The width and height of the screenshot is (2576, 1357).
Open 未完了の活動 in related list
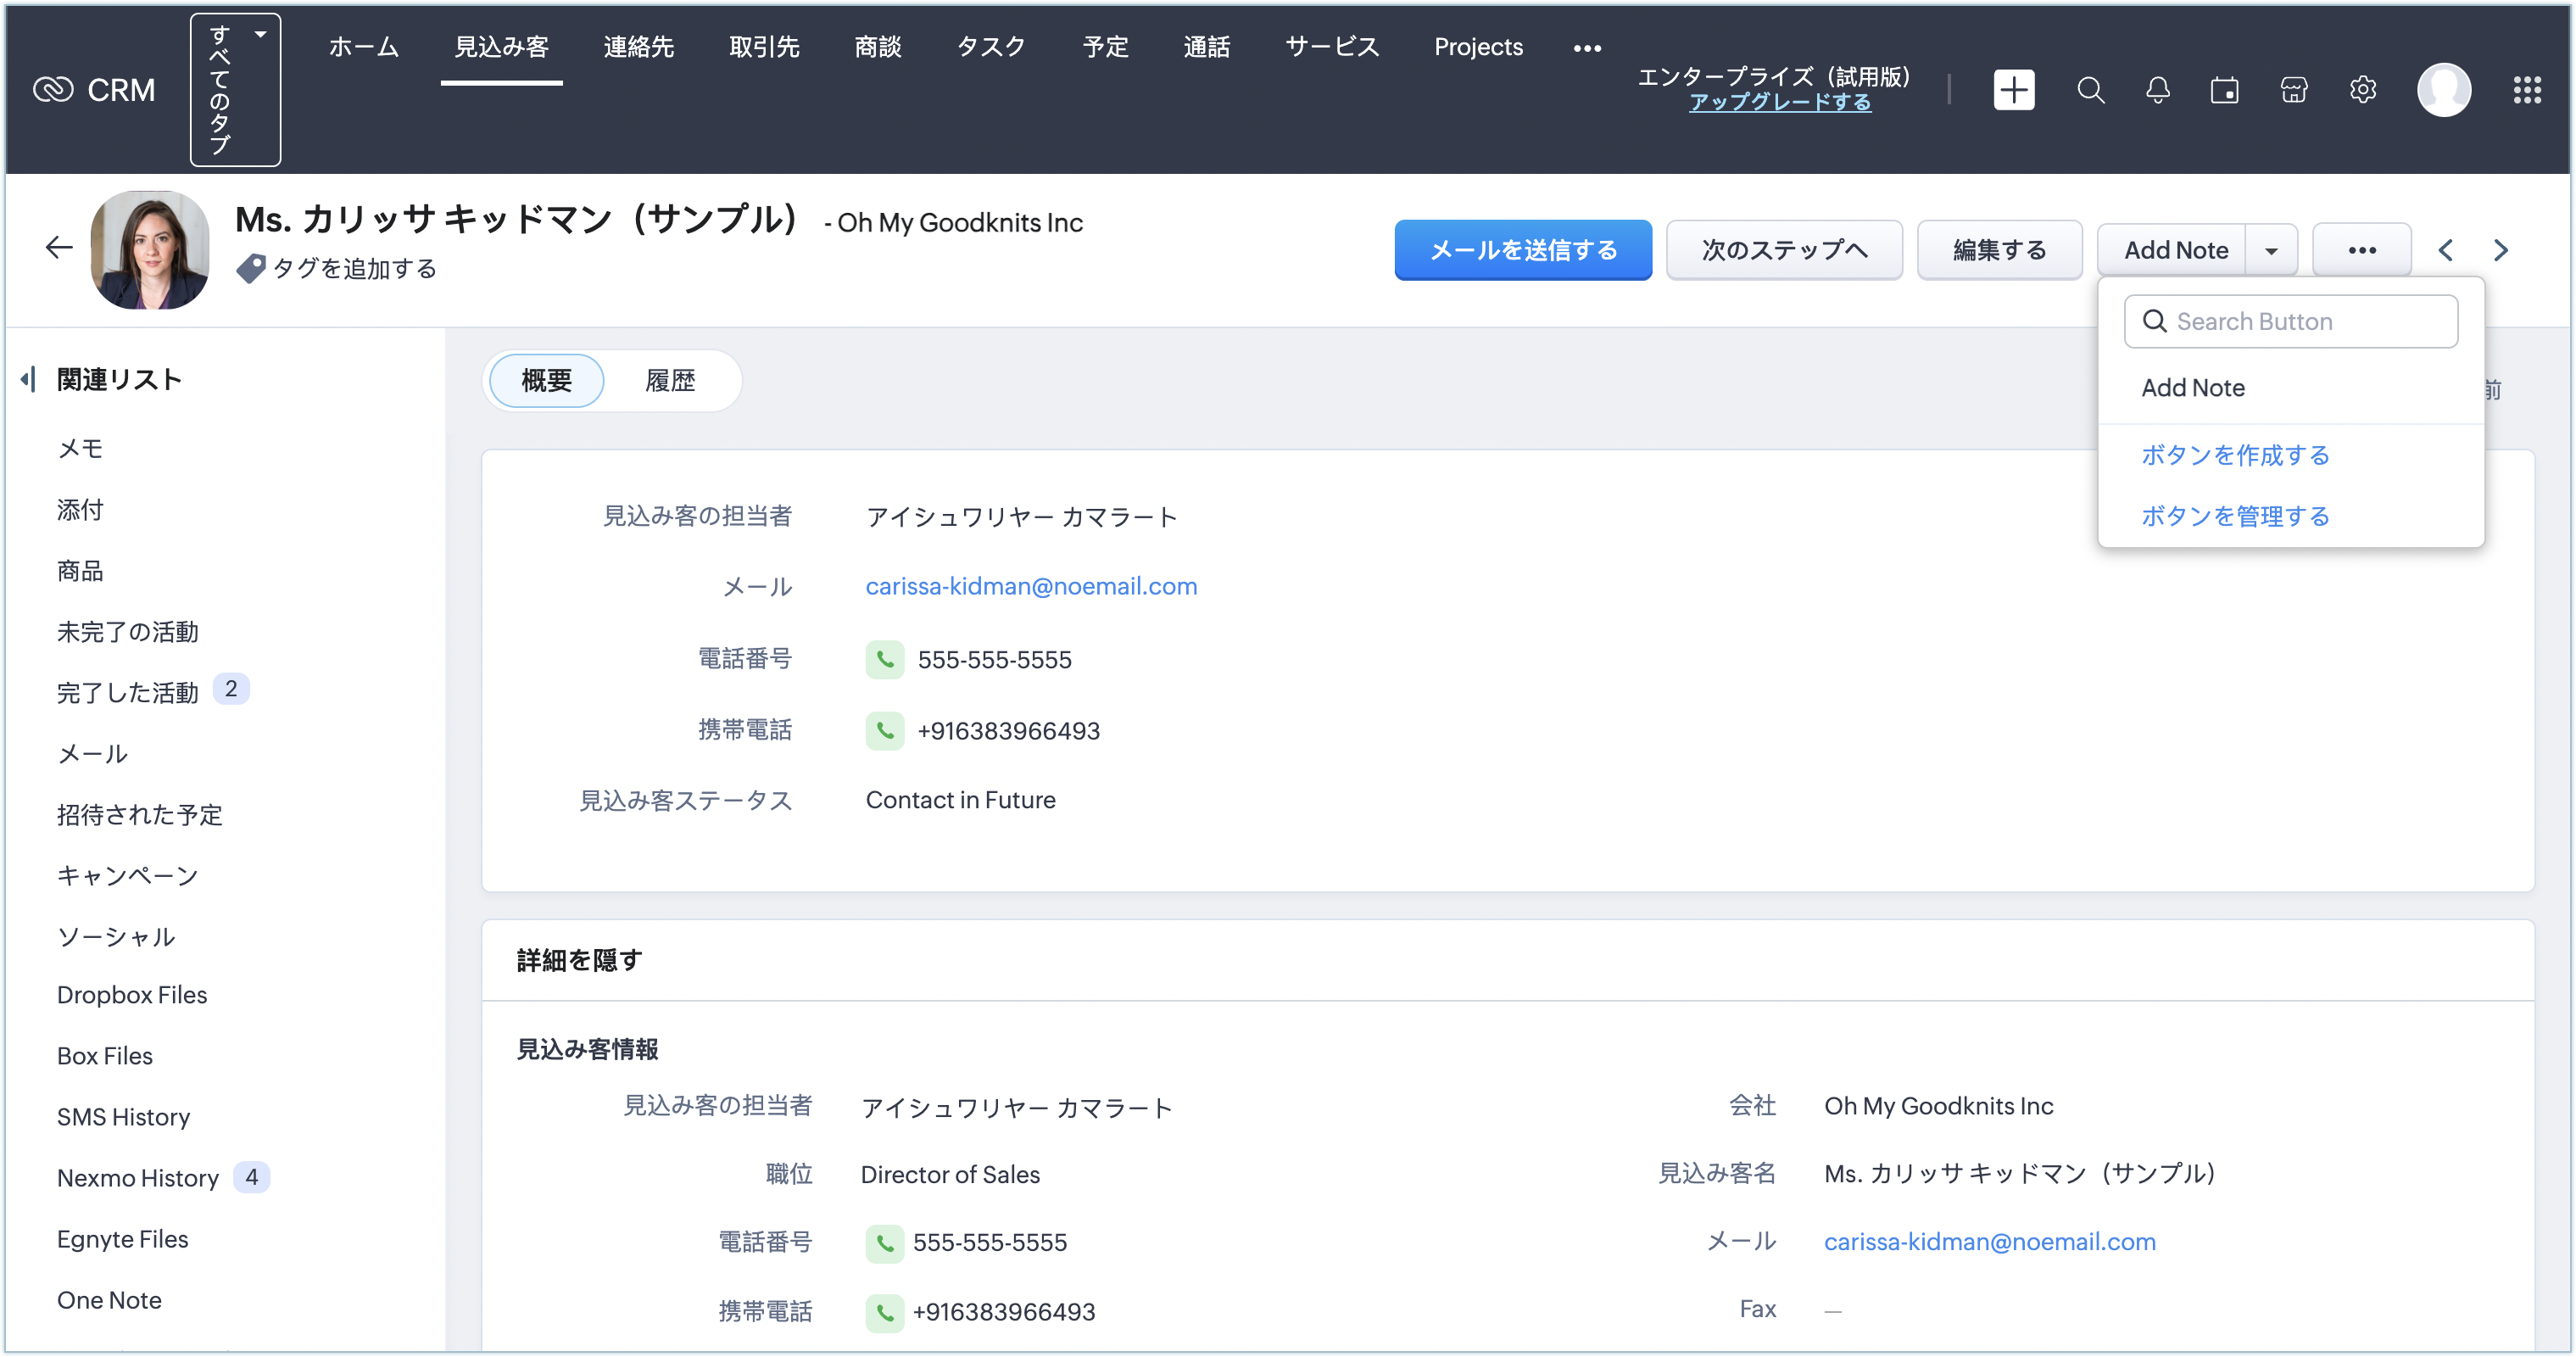click(127, 632)
